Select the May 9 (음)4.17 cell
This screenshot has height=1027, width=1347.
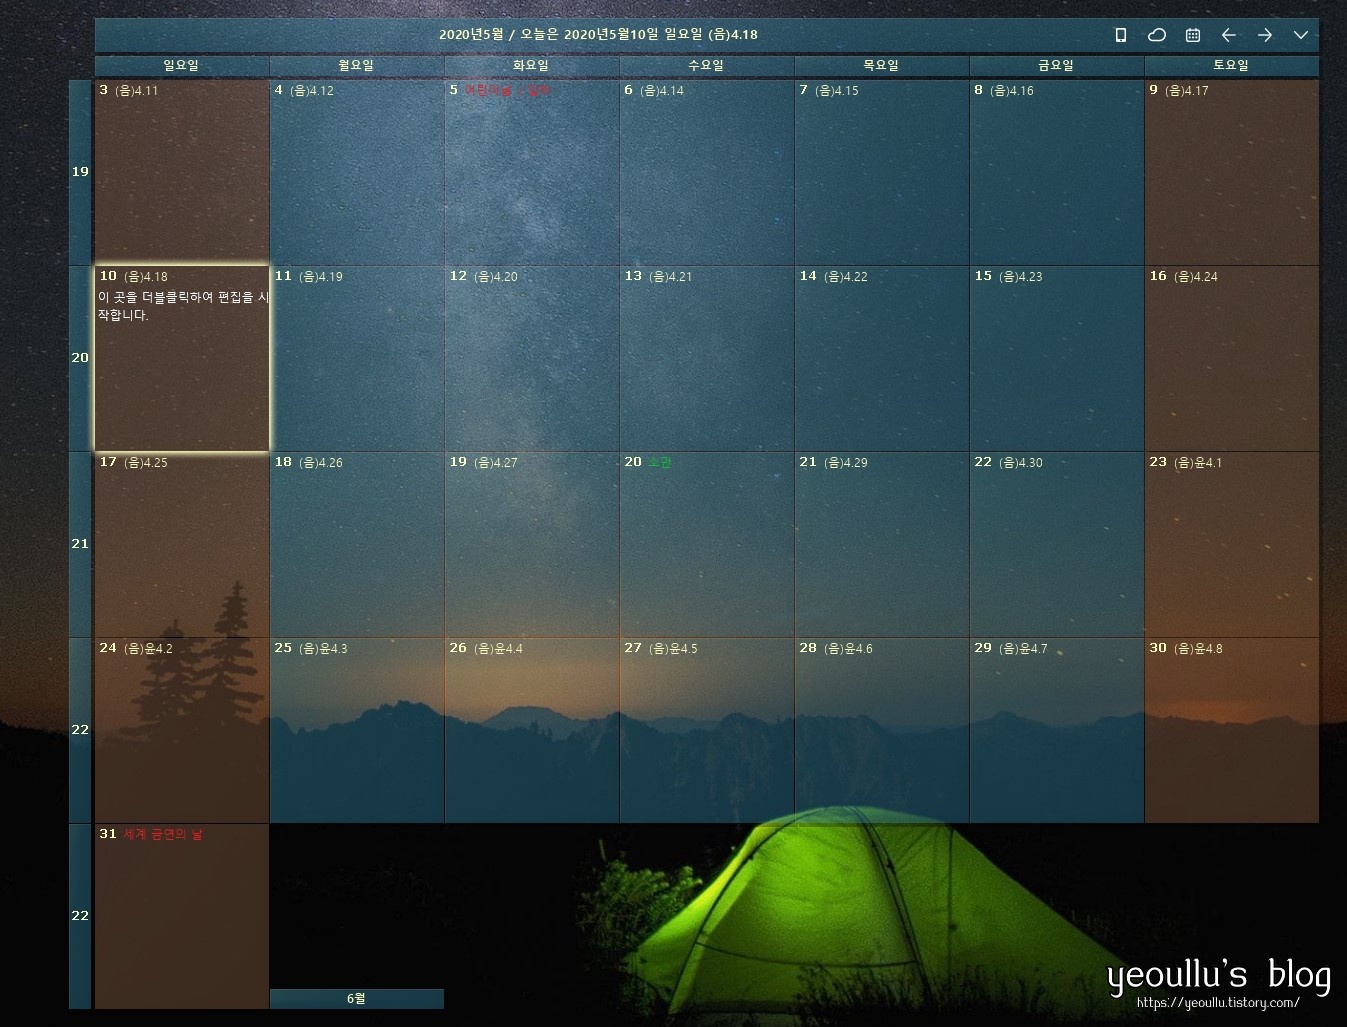tap(1232, 172)
